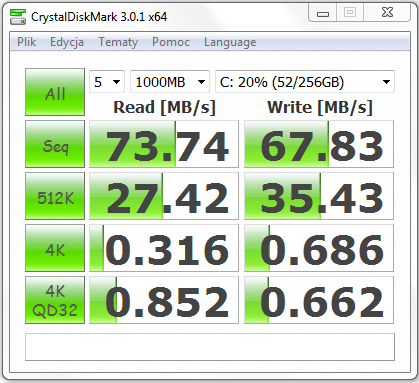419x383 pixels.
Task: Open the Tematy menu
Action: [118, 42]
